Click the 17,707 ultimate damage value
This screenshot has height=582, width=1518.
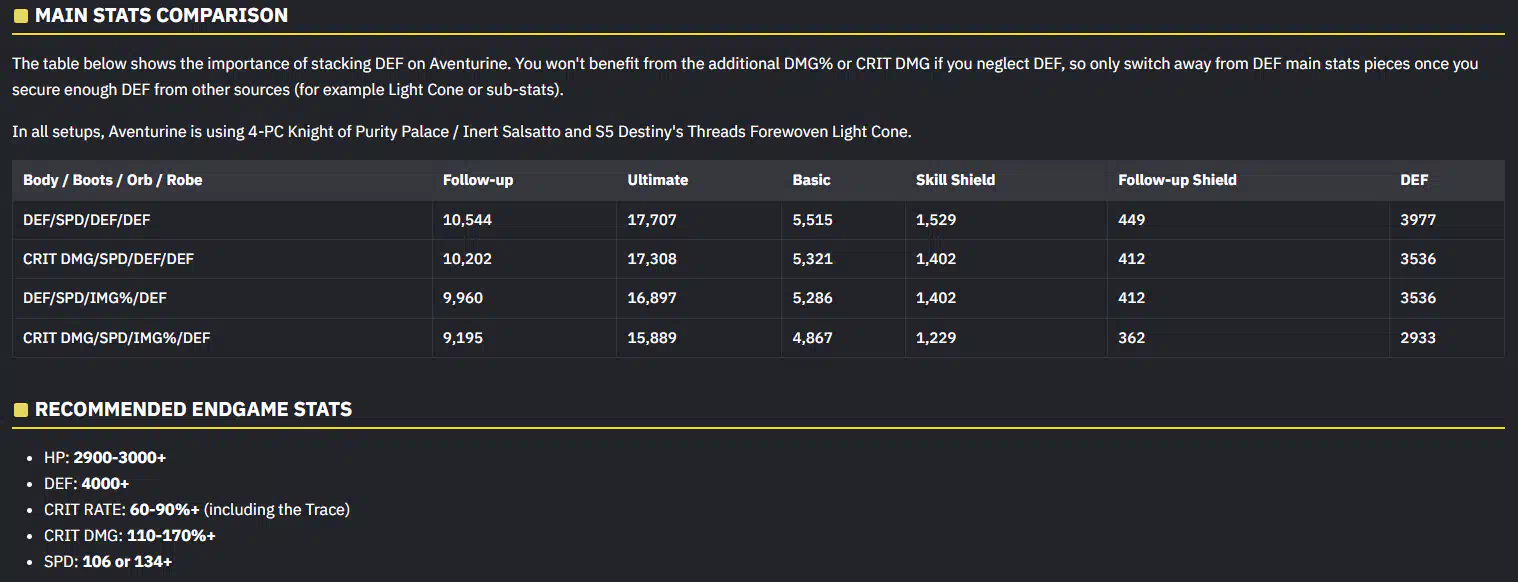[652, 219]
